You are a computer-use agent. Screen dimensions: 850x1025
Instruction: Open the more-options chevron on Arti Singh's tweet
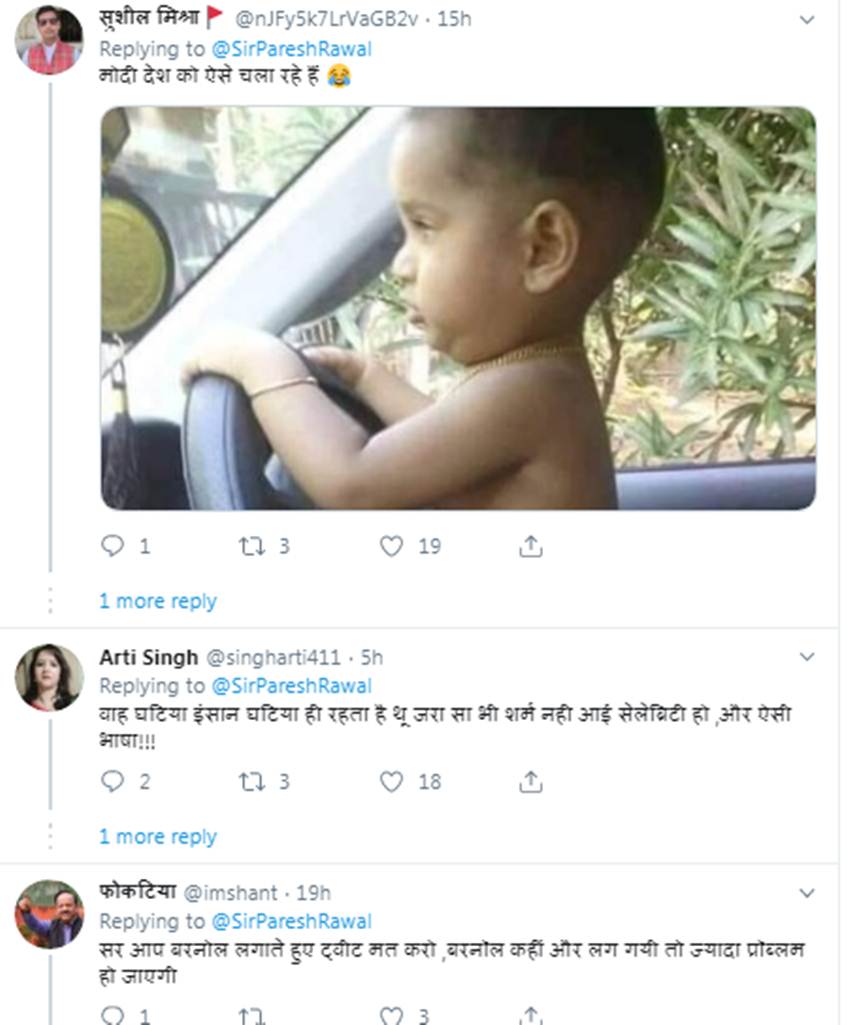807,657
